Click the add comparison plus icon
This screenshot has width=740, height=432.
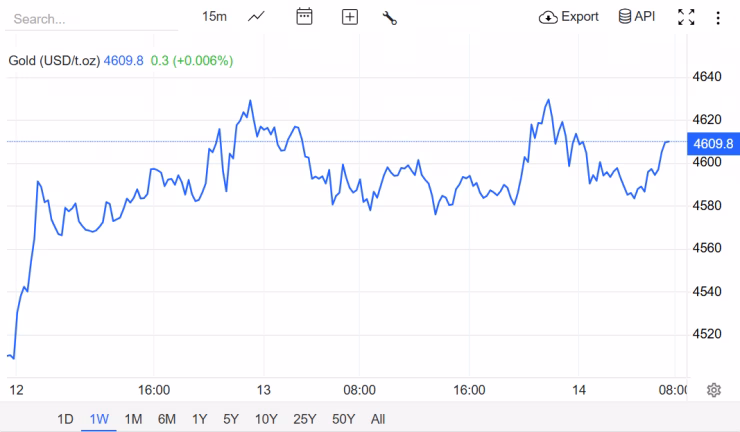click(x=349, y=17)
